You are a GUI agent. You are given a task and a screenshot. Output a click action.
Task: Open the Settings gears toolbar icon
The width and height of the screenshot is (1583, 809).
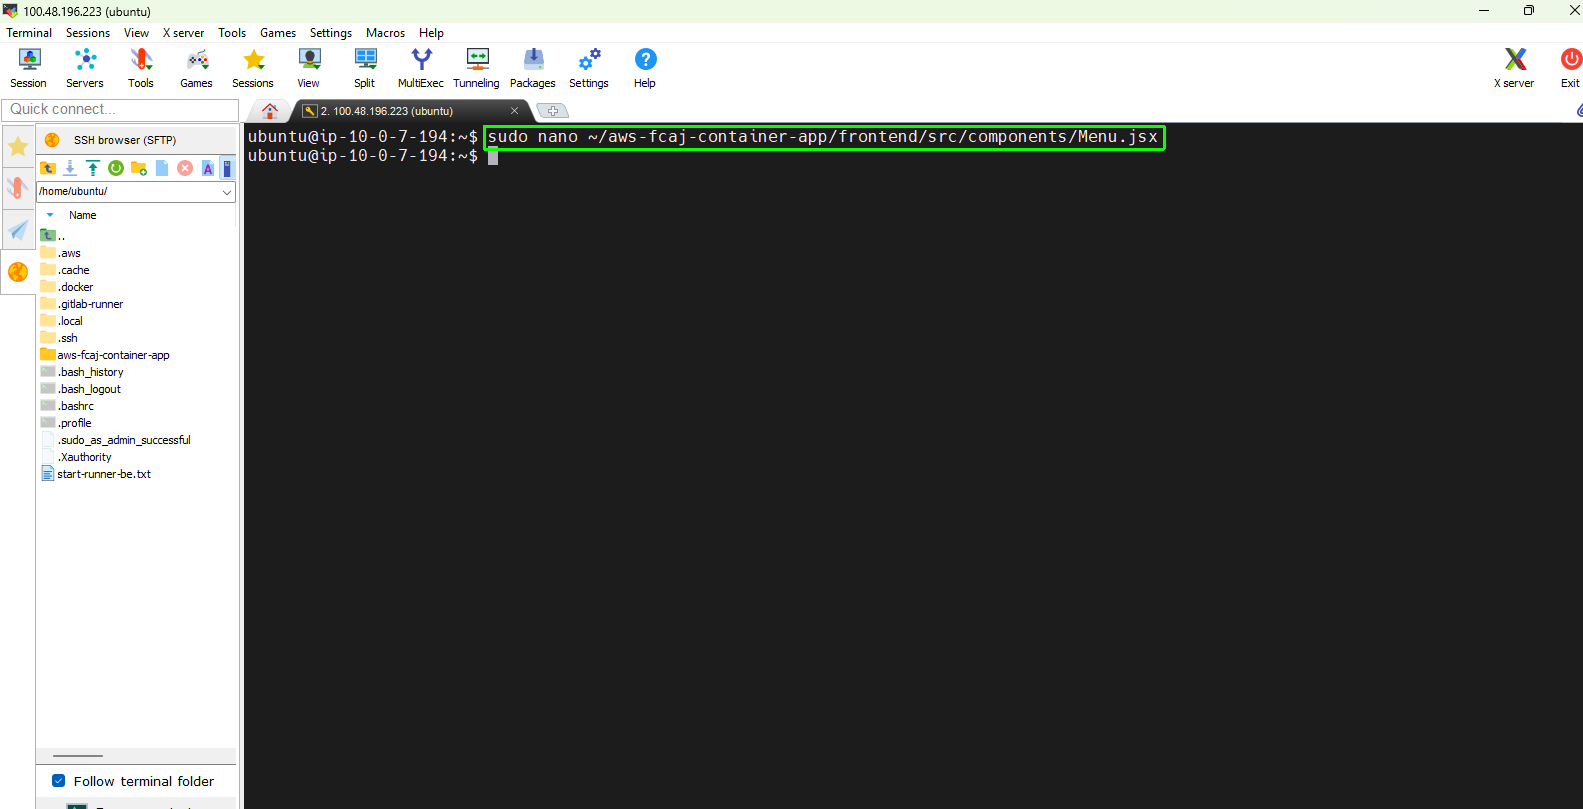tap(589, 68)
